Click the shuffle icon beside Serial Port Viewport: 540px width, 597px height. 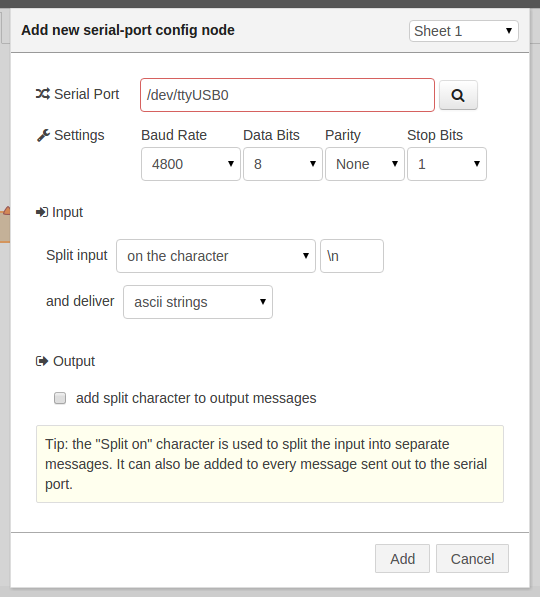coord(43,94)
